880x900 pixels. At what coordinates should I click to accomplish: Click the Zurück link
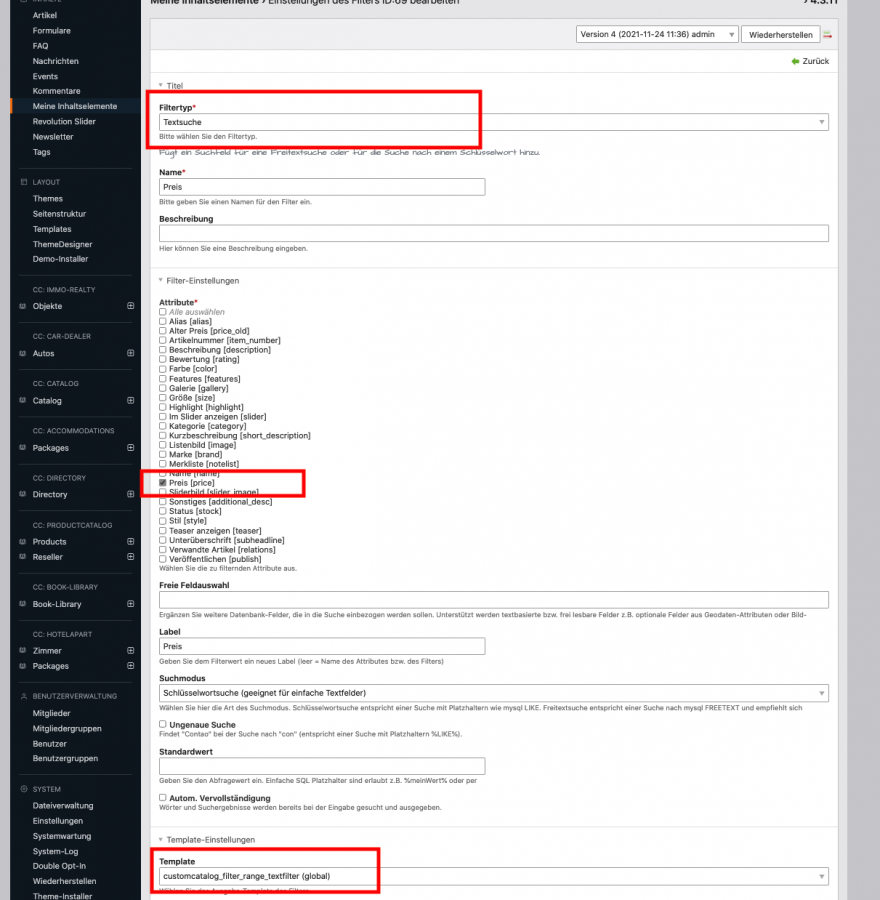(810, 61)
